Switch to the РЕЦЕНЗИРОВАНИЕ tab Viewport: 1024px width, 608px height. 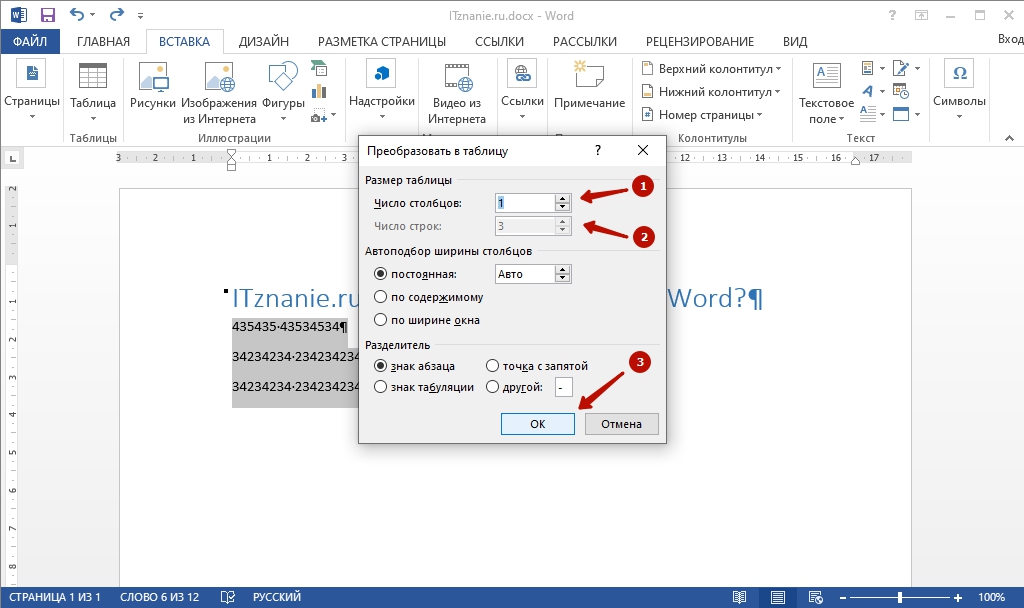point(699,41)
